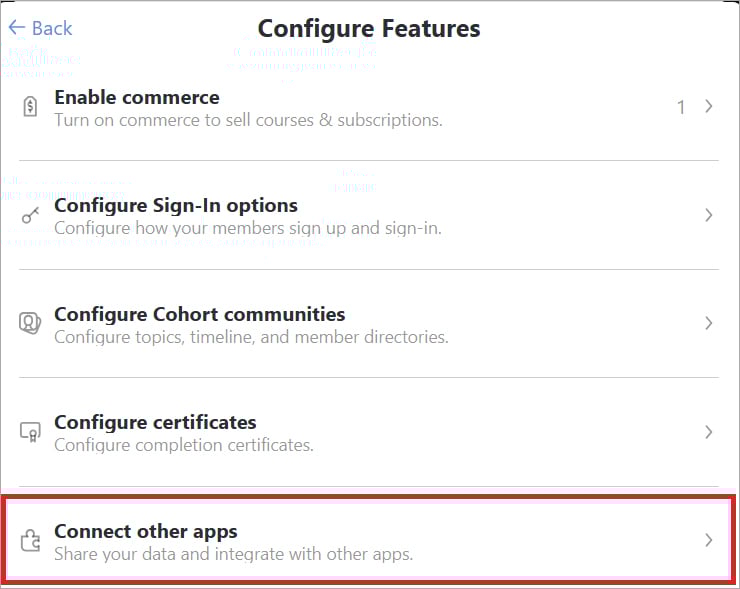Open the Configure certificates entry
This screenshot has width=740, height=589.
point(155,422)
